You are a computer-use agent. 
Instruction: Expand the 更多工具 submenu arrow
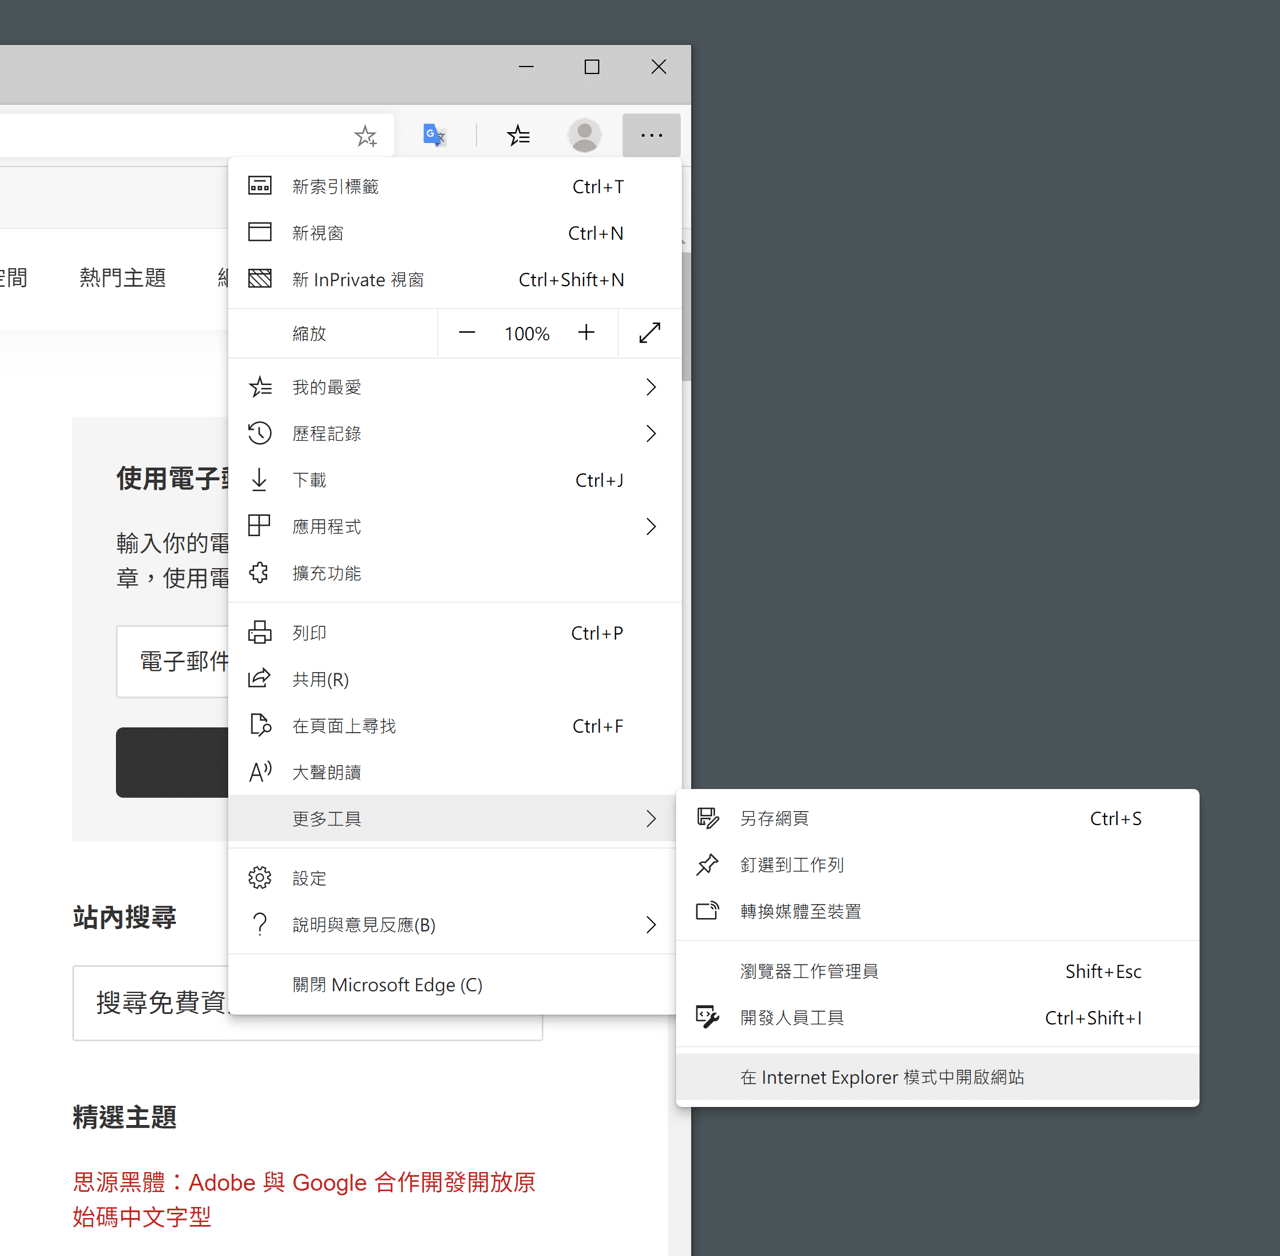click(x=651, y=819)
